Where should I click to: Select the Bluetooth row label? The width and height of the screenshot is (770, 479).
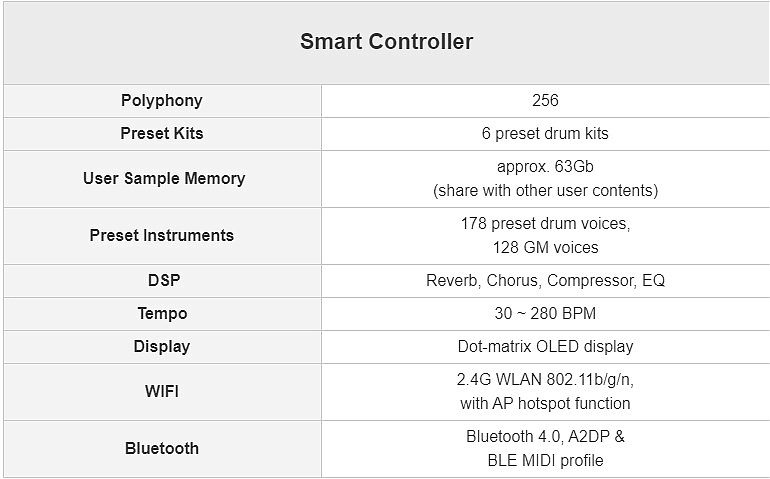pyautogui.click(x=161, y=448)
